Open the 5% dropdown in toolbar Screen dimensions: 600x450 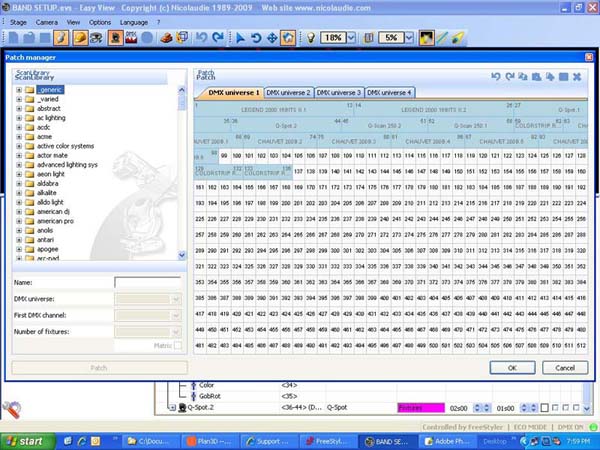(x=409, y=38)
